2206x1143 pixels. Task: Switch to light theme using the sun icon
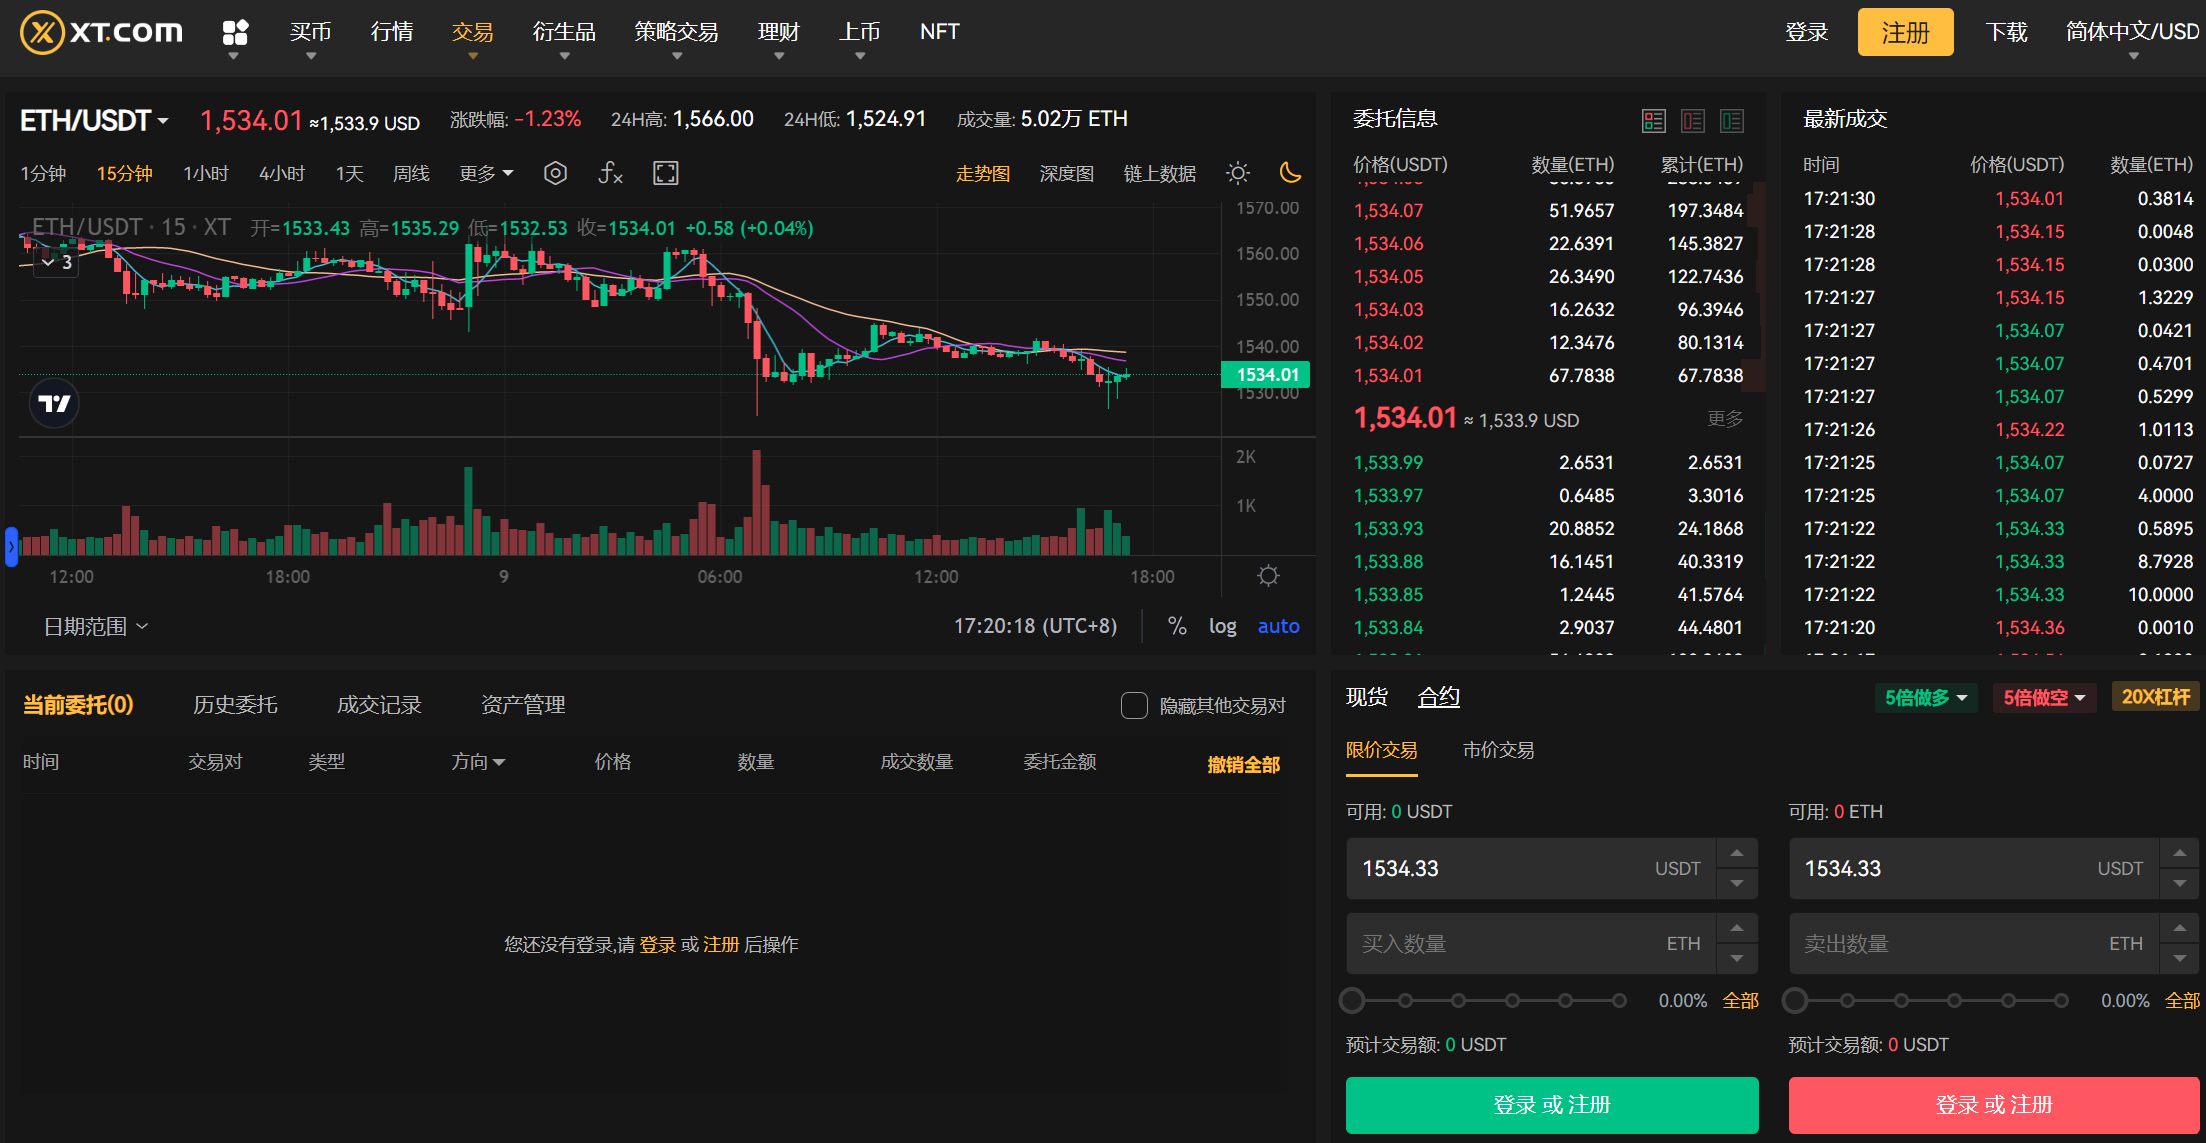pos(1238,172)
